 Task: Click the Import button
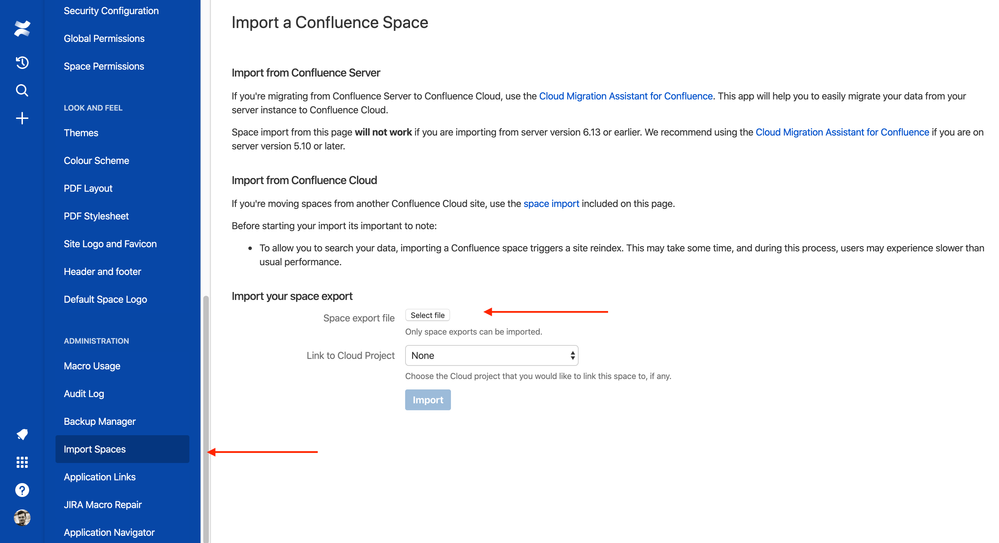(x=428, y=400)
